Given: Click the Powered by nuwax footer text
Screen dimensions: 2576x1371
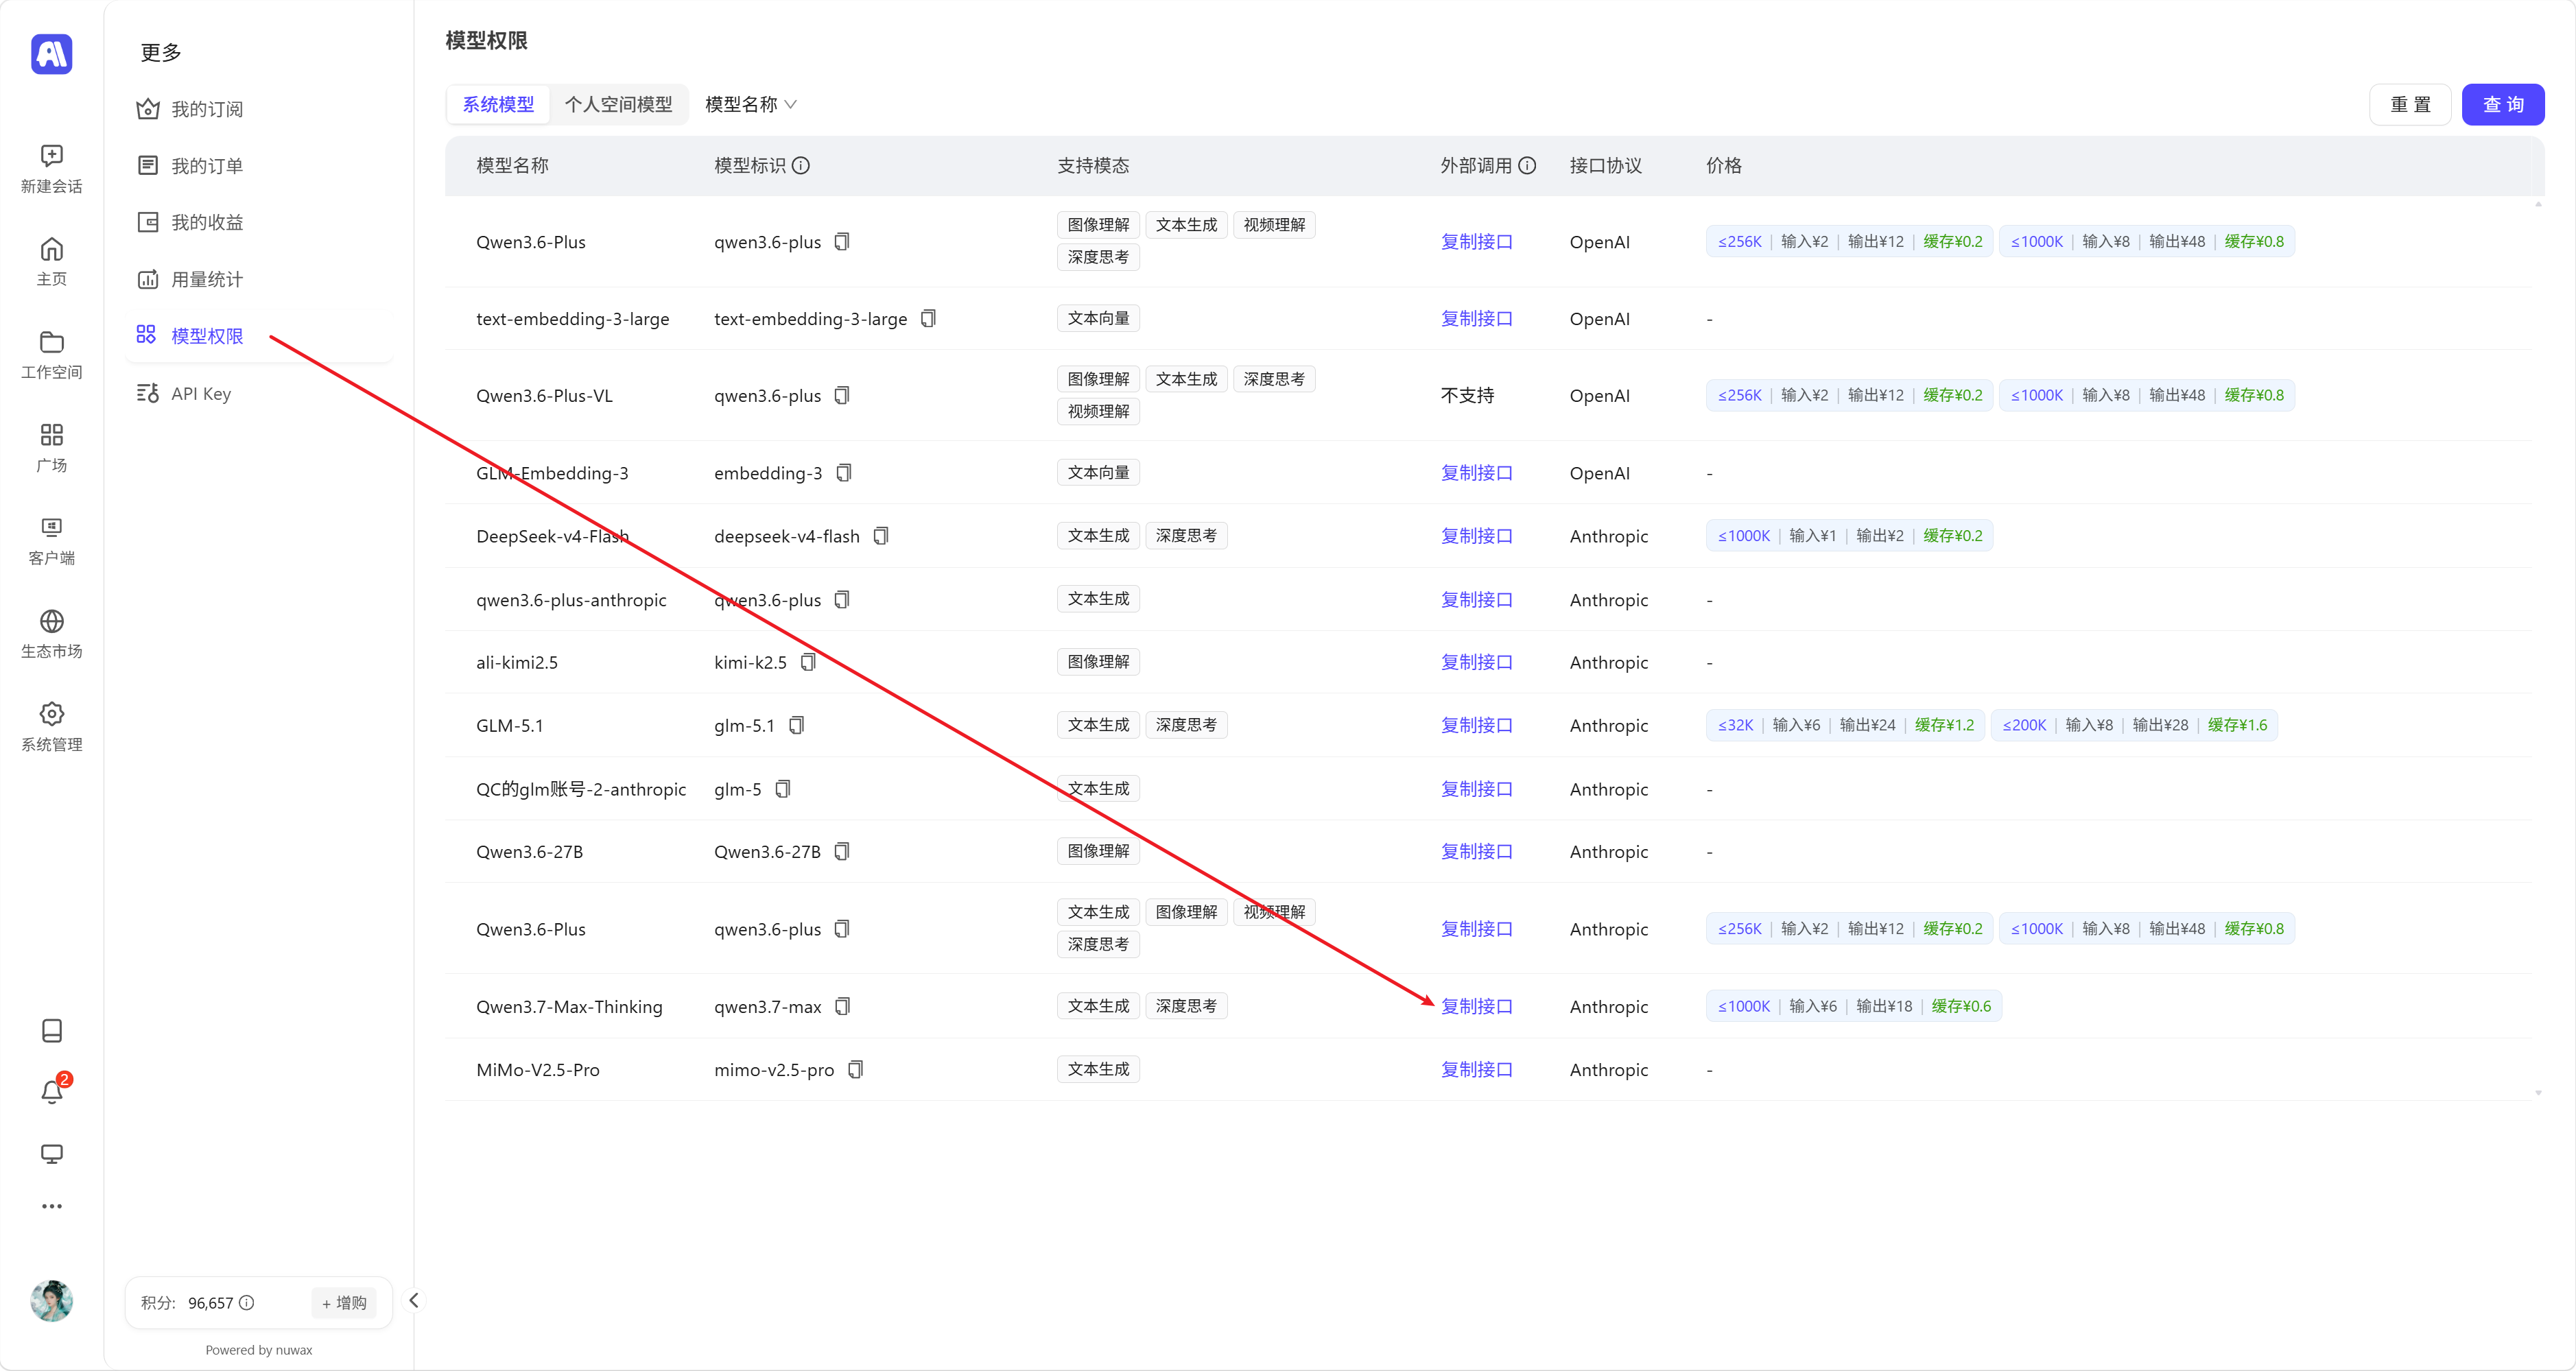Looking at the screenshot, I should coord(259,1350).
